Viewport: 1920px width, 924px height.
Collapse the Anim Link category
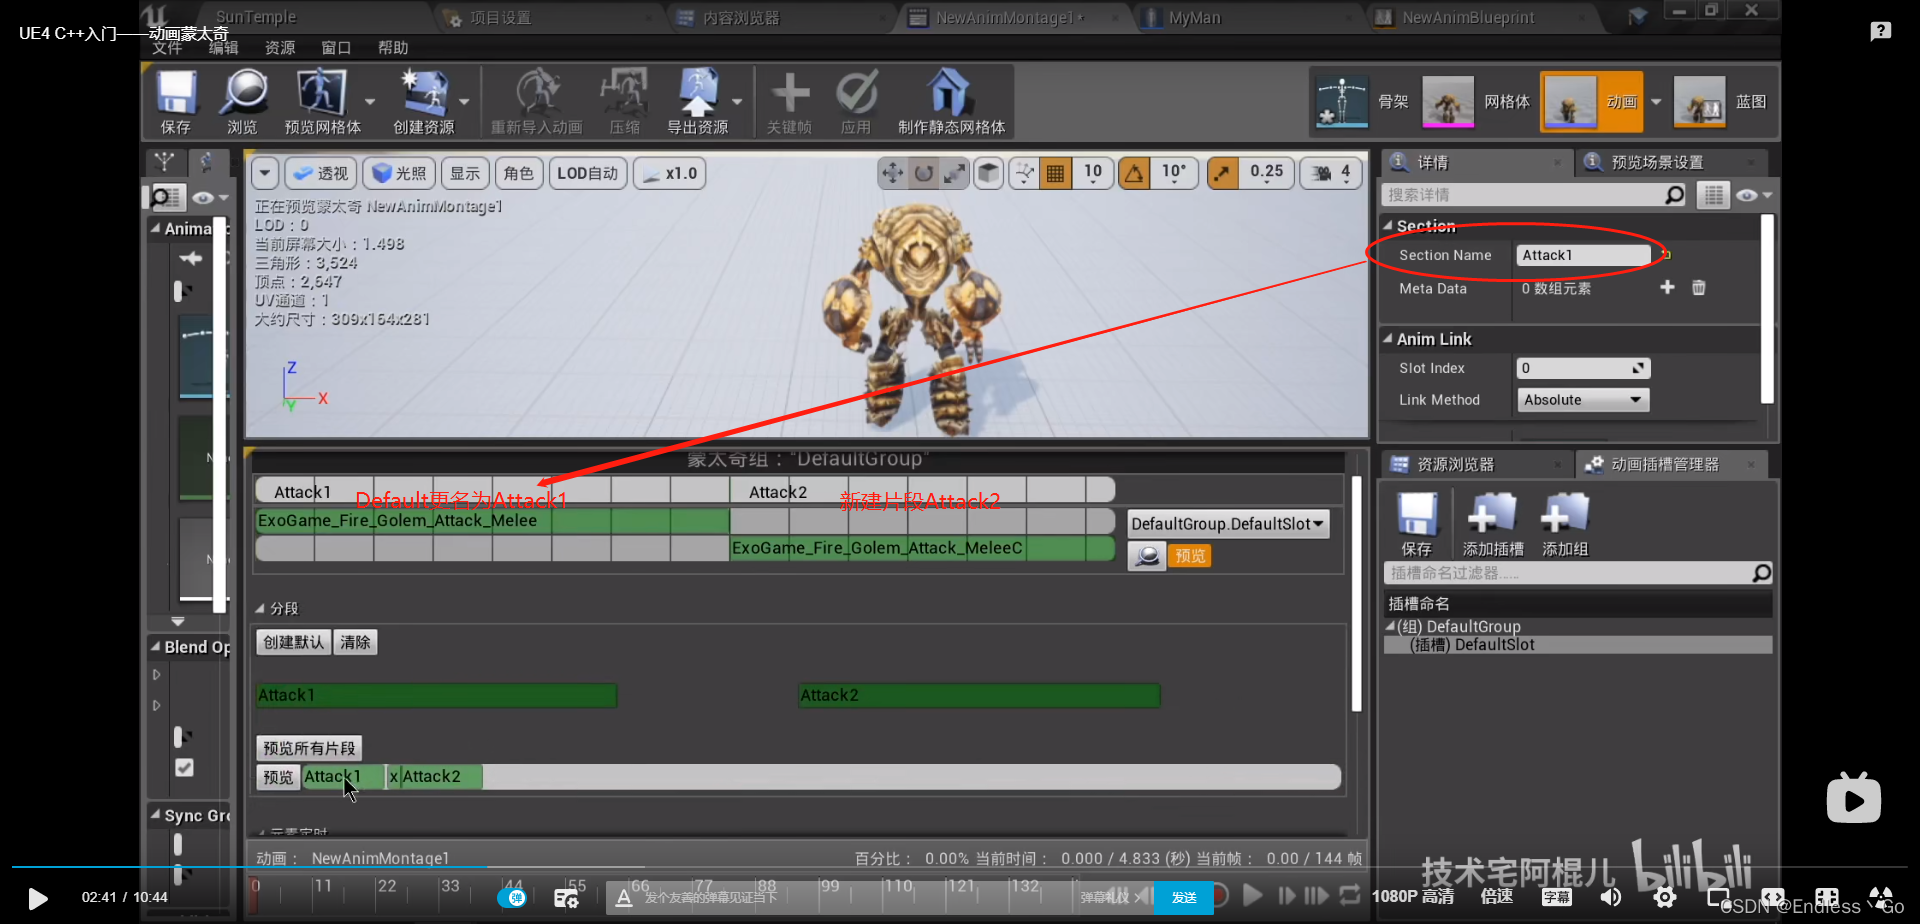pyautogui.click(x=1388, y=339)
